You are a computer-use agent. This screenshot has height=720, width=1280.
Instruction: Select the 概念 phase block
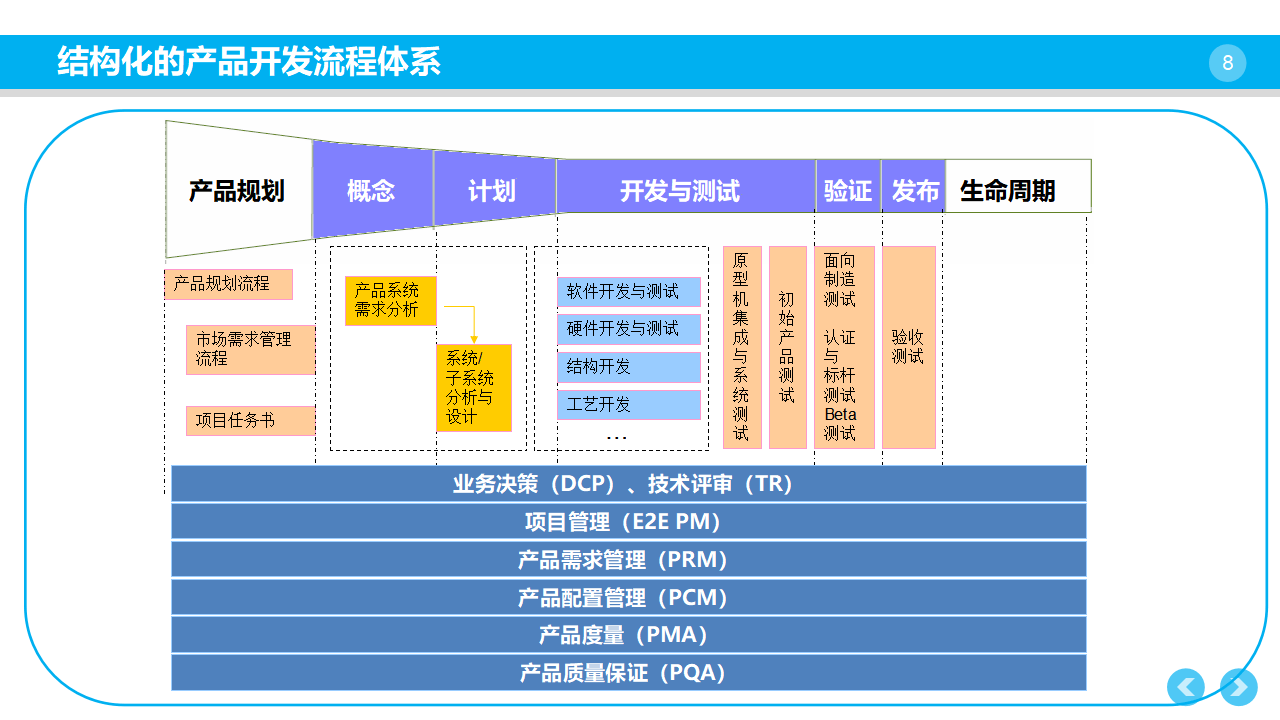click(372, 190)
